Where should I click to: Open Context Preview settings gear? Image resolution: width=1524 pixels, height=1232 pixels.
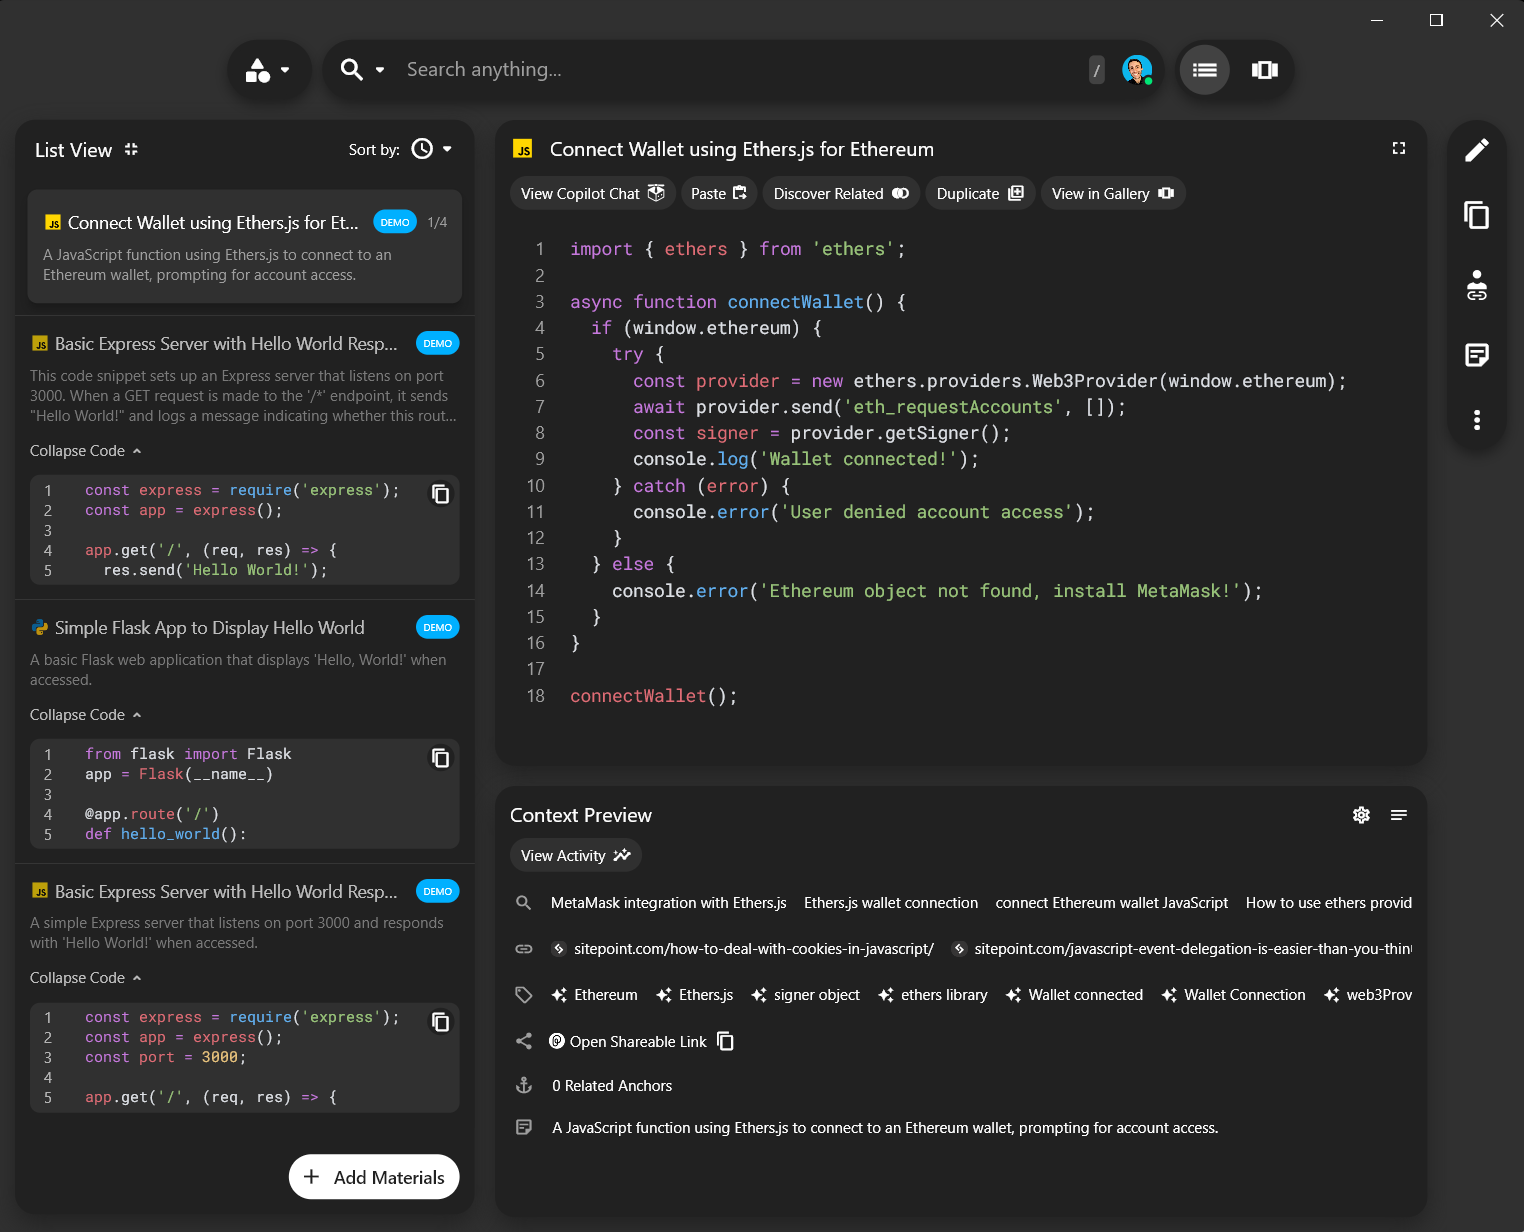1361,815
